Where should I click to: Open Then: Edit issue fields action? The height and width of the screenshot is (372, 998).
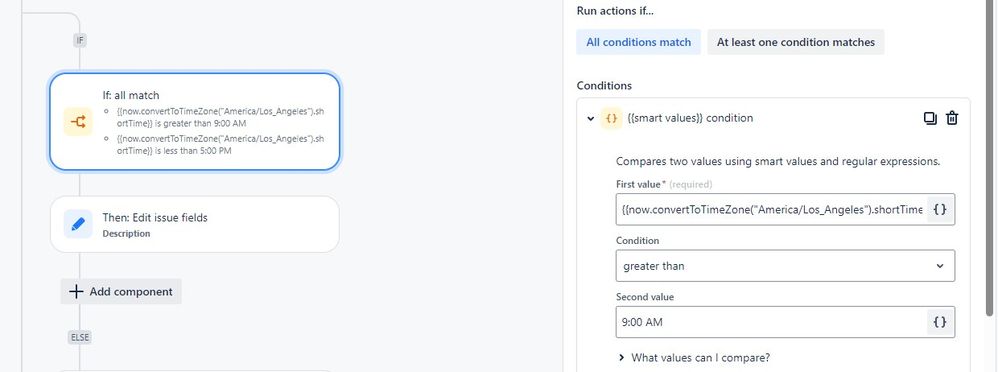195,224
